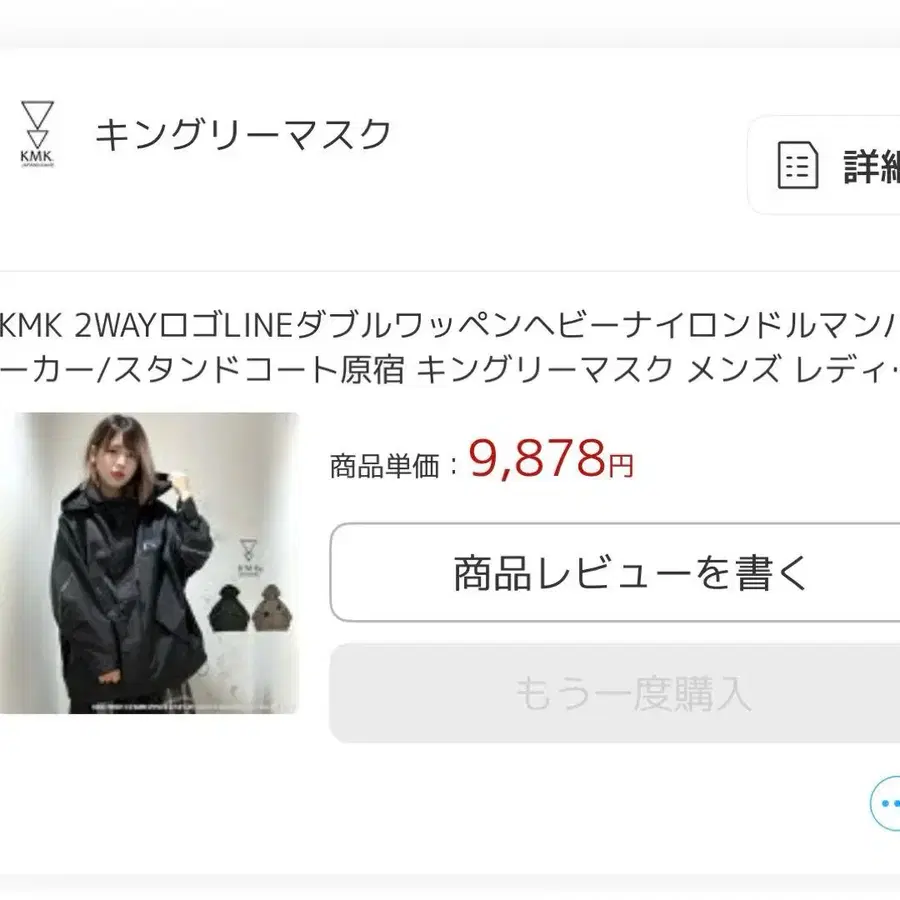Open the 詳細 details button
The height and width of the screenshot is (900, 900).
[x=824, y=165]
